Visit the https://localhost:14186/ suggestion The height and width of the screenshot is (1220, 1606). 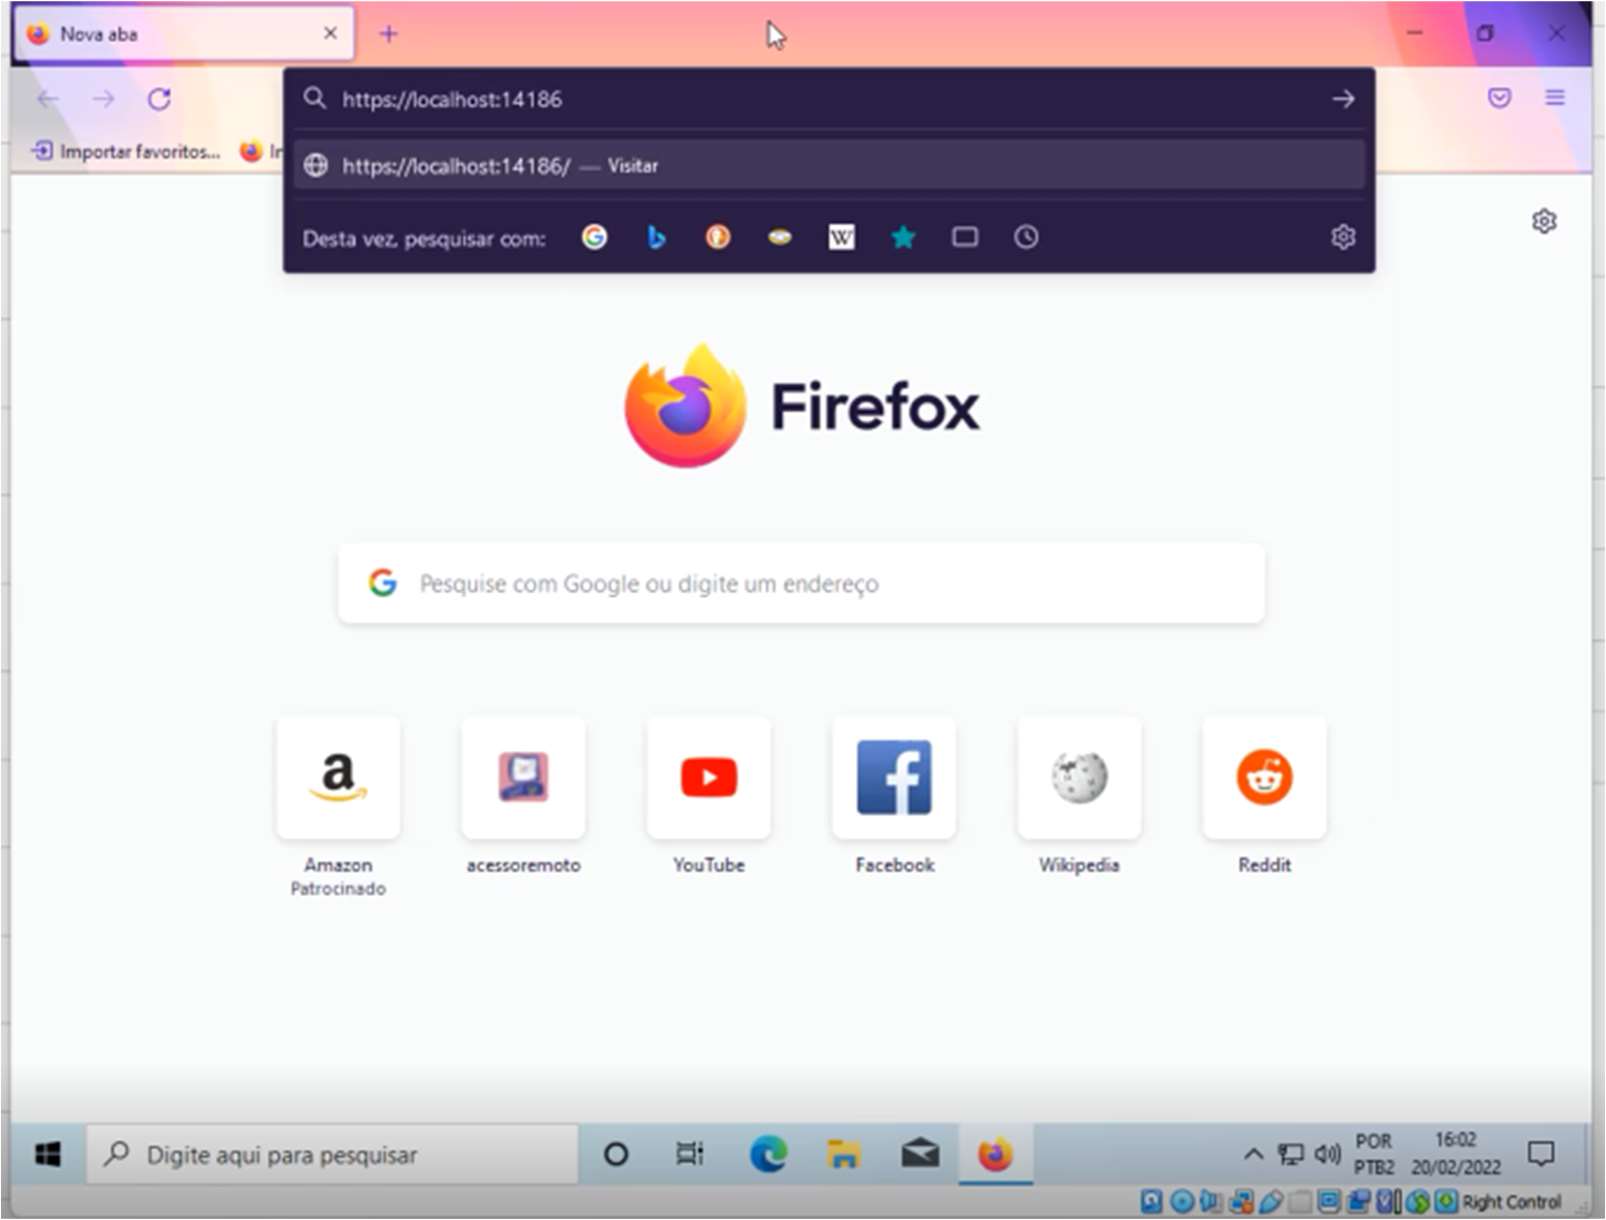coord(830,165)
